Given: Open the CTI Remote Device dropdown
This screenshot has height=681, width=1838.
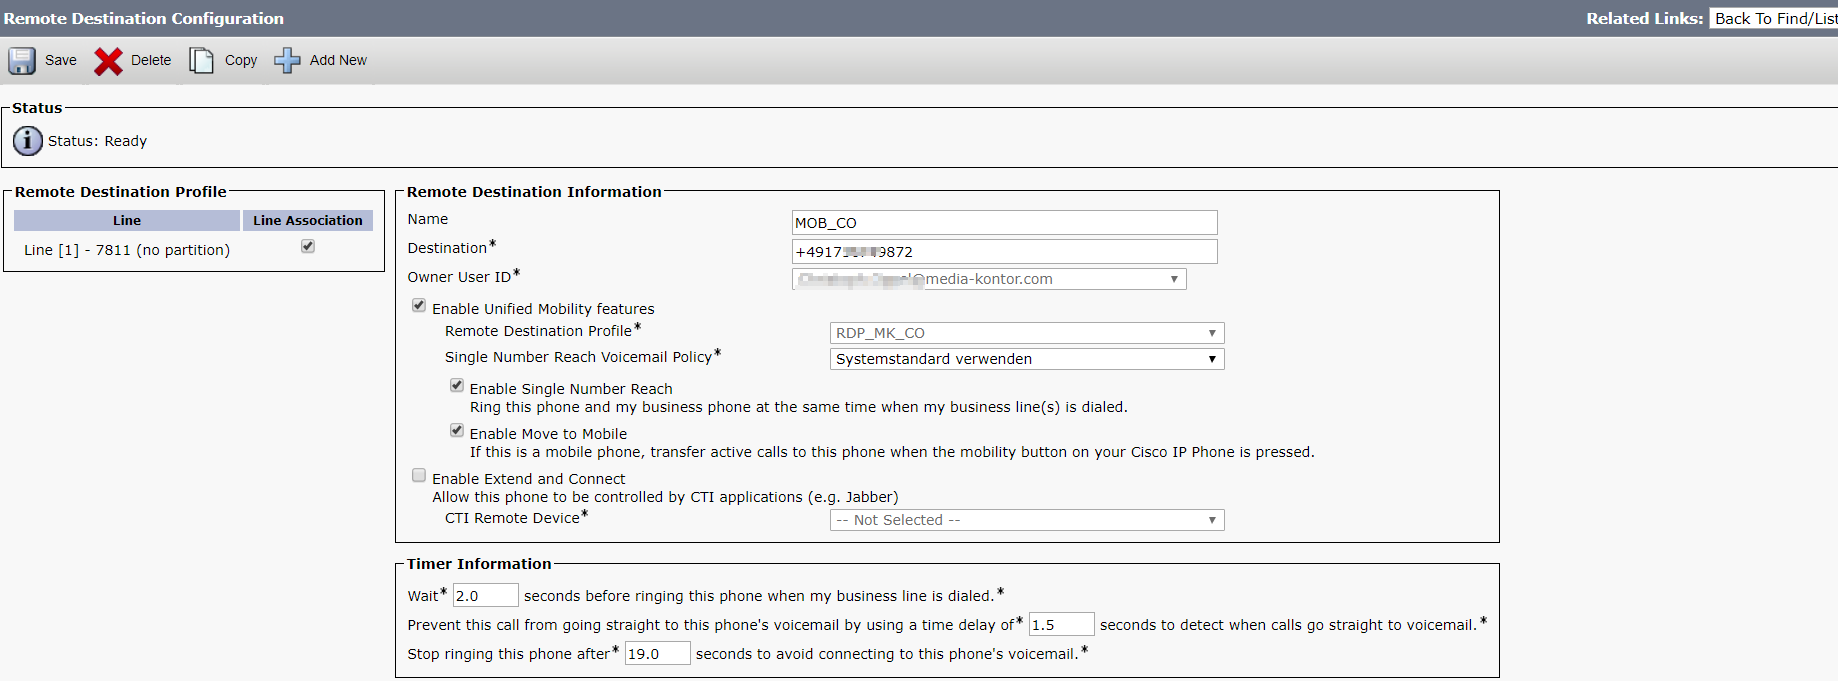Looking at the screenshot, I should point(1210,520).
